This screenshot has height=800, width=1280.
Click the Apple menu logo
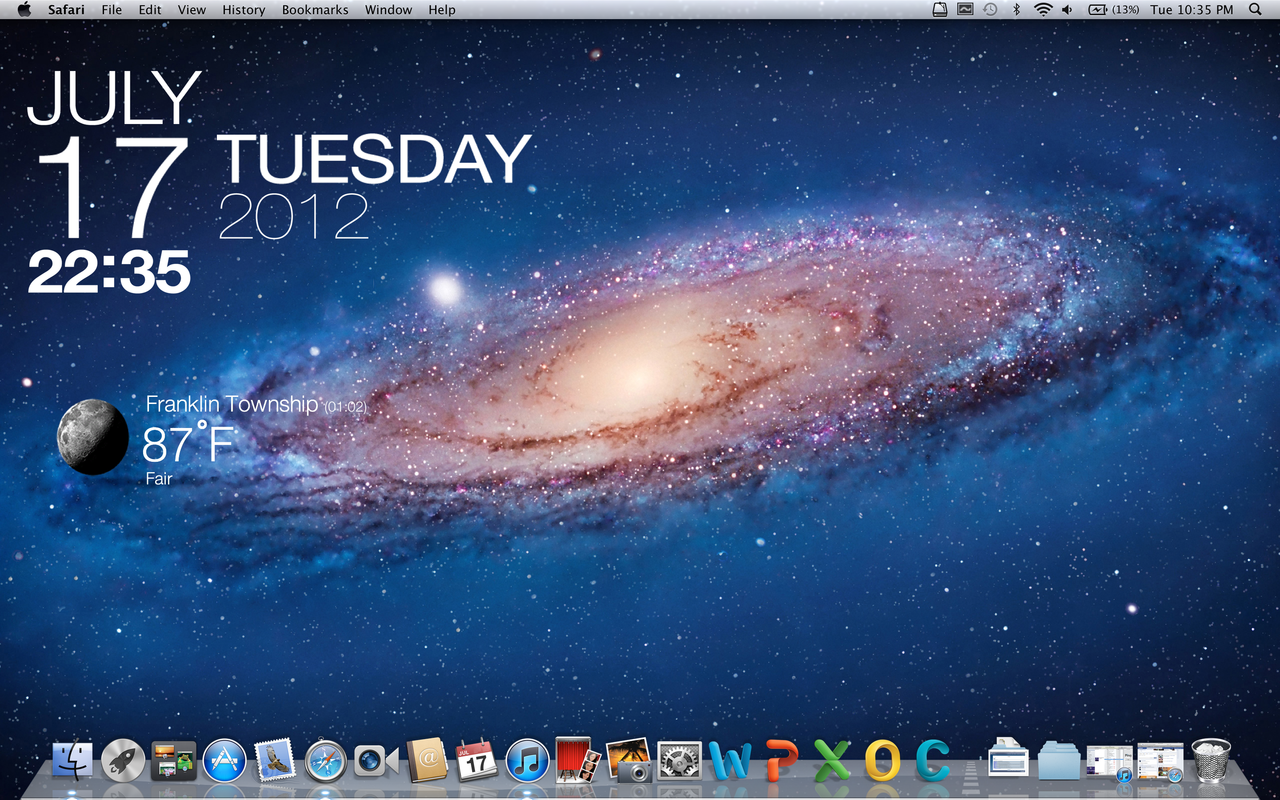coord(25,10)
